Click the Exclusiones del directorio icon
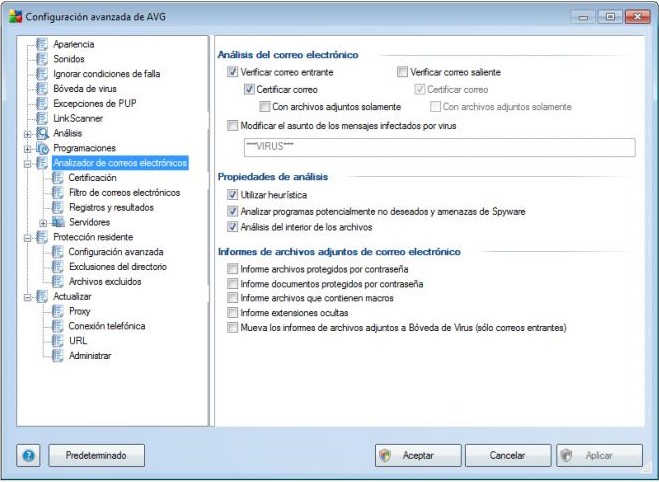 click(58, 267)
